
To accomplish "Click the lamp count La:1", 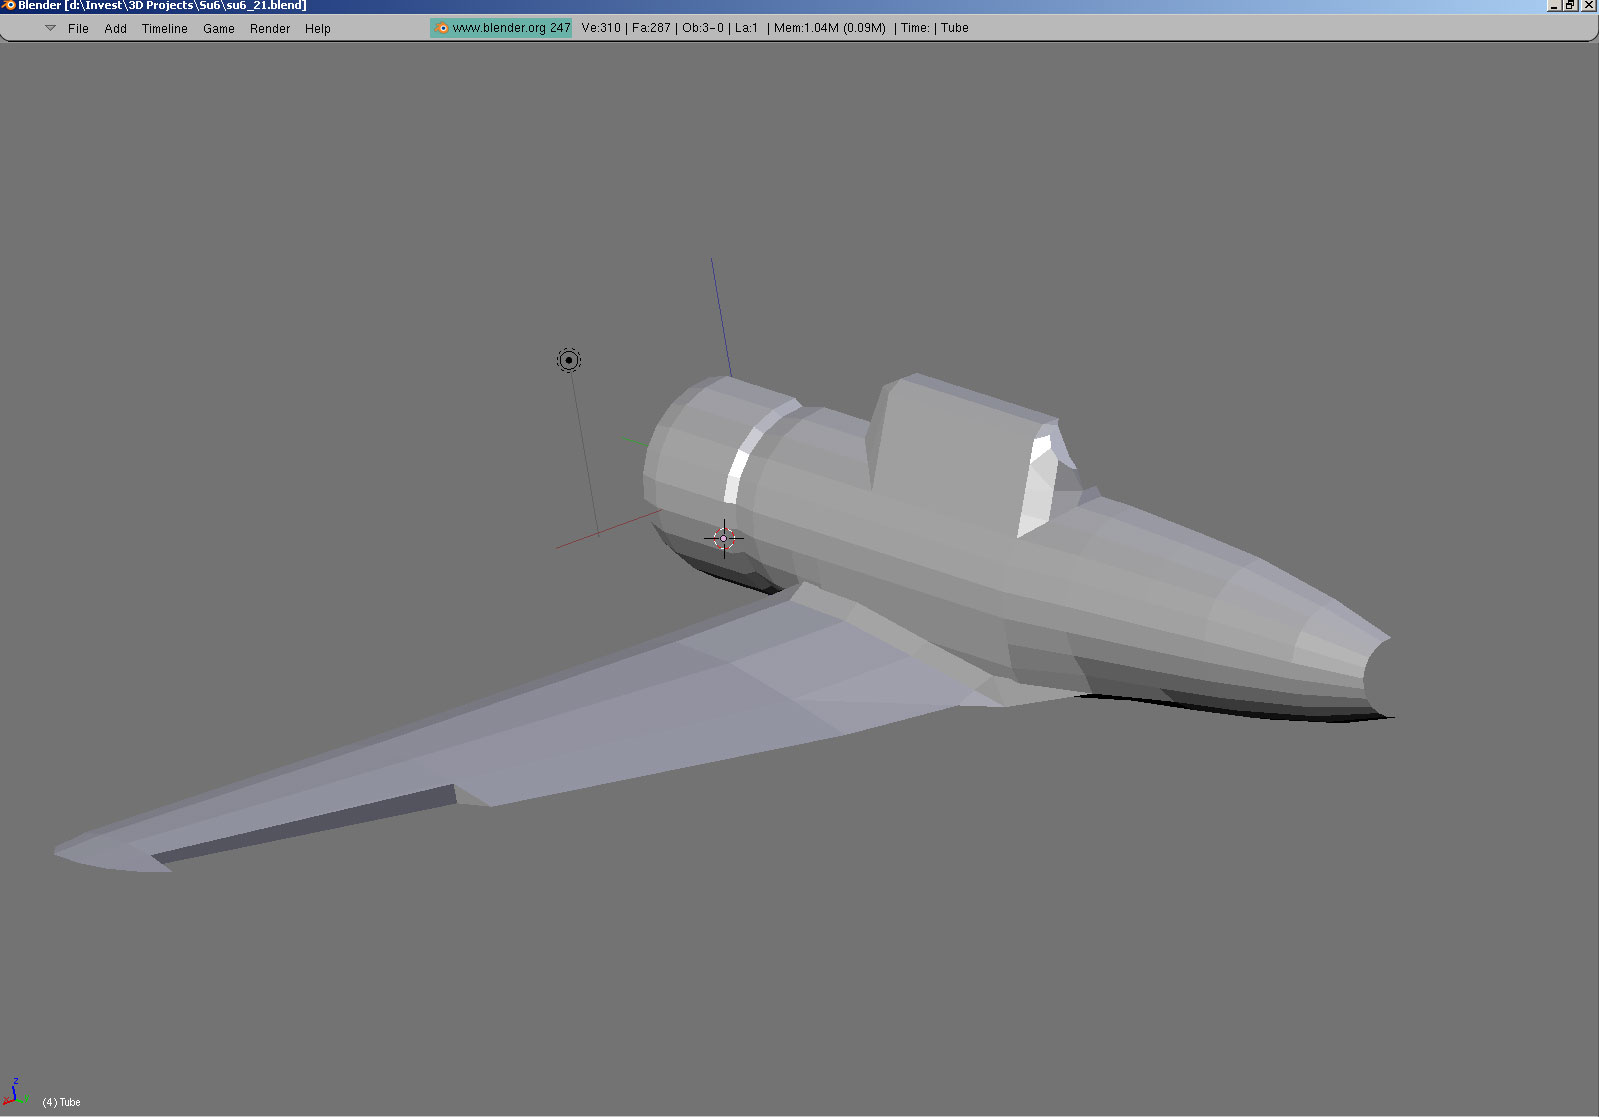I will coord(747,28).
